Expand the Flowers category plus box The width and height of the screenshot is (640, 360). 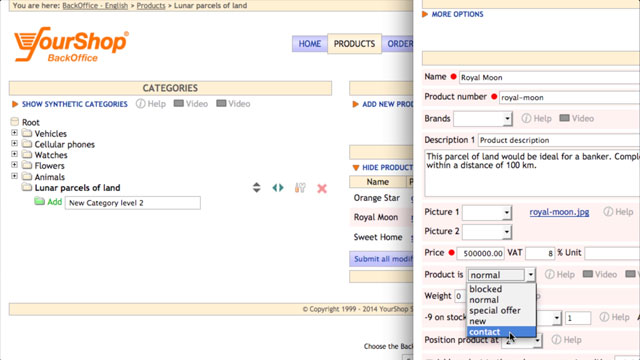point(14,165)
